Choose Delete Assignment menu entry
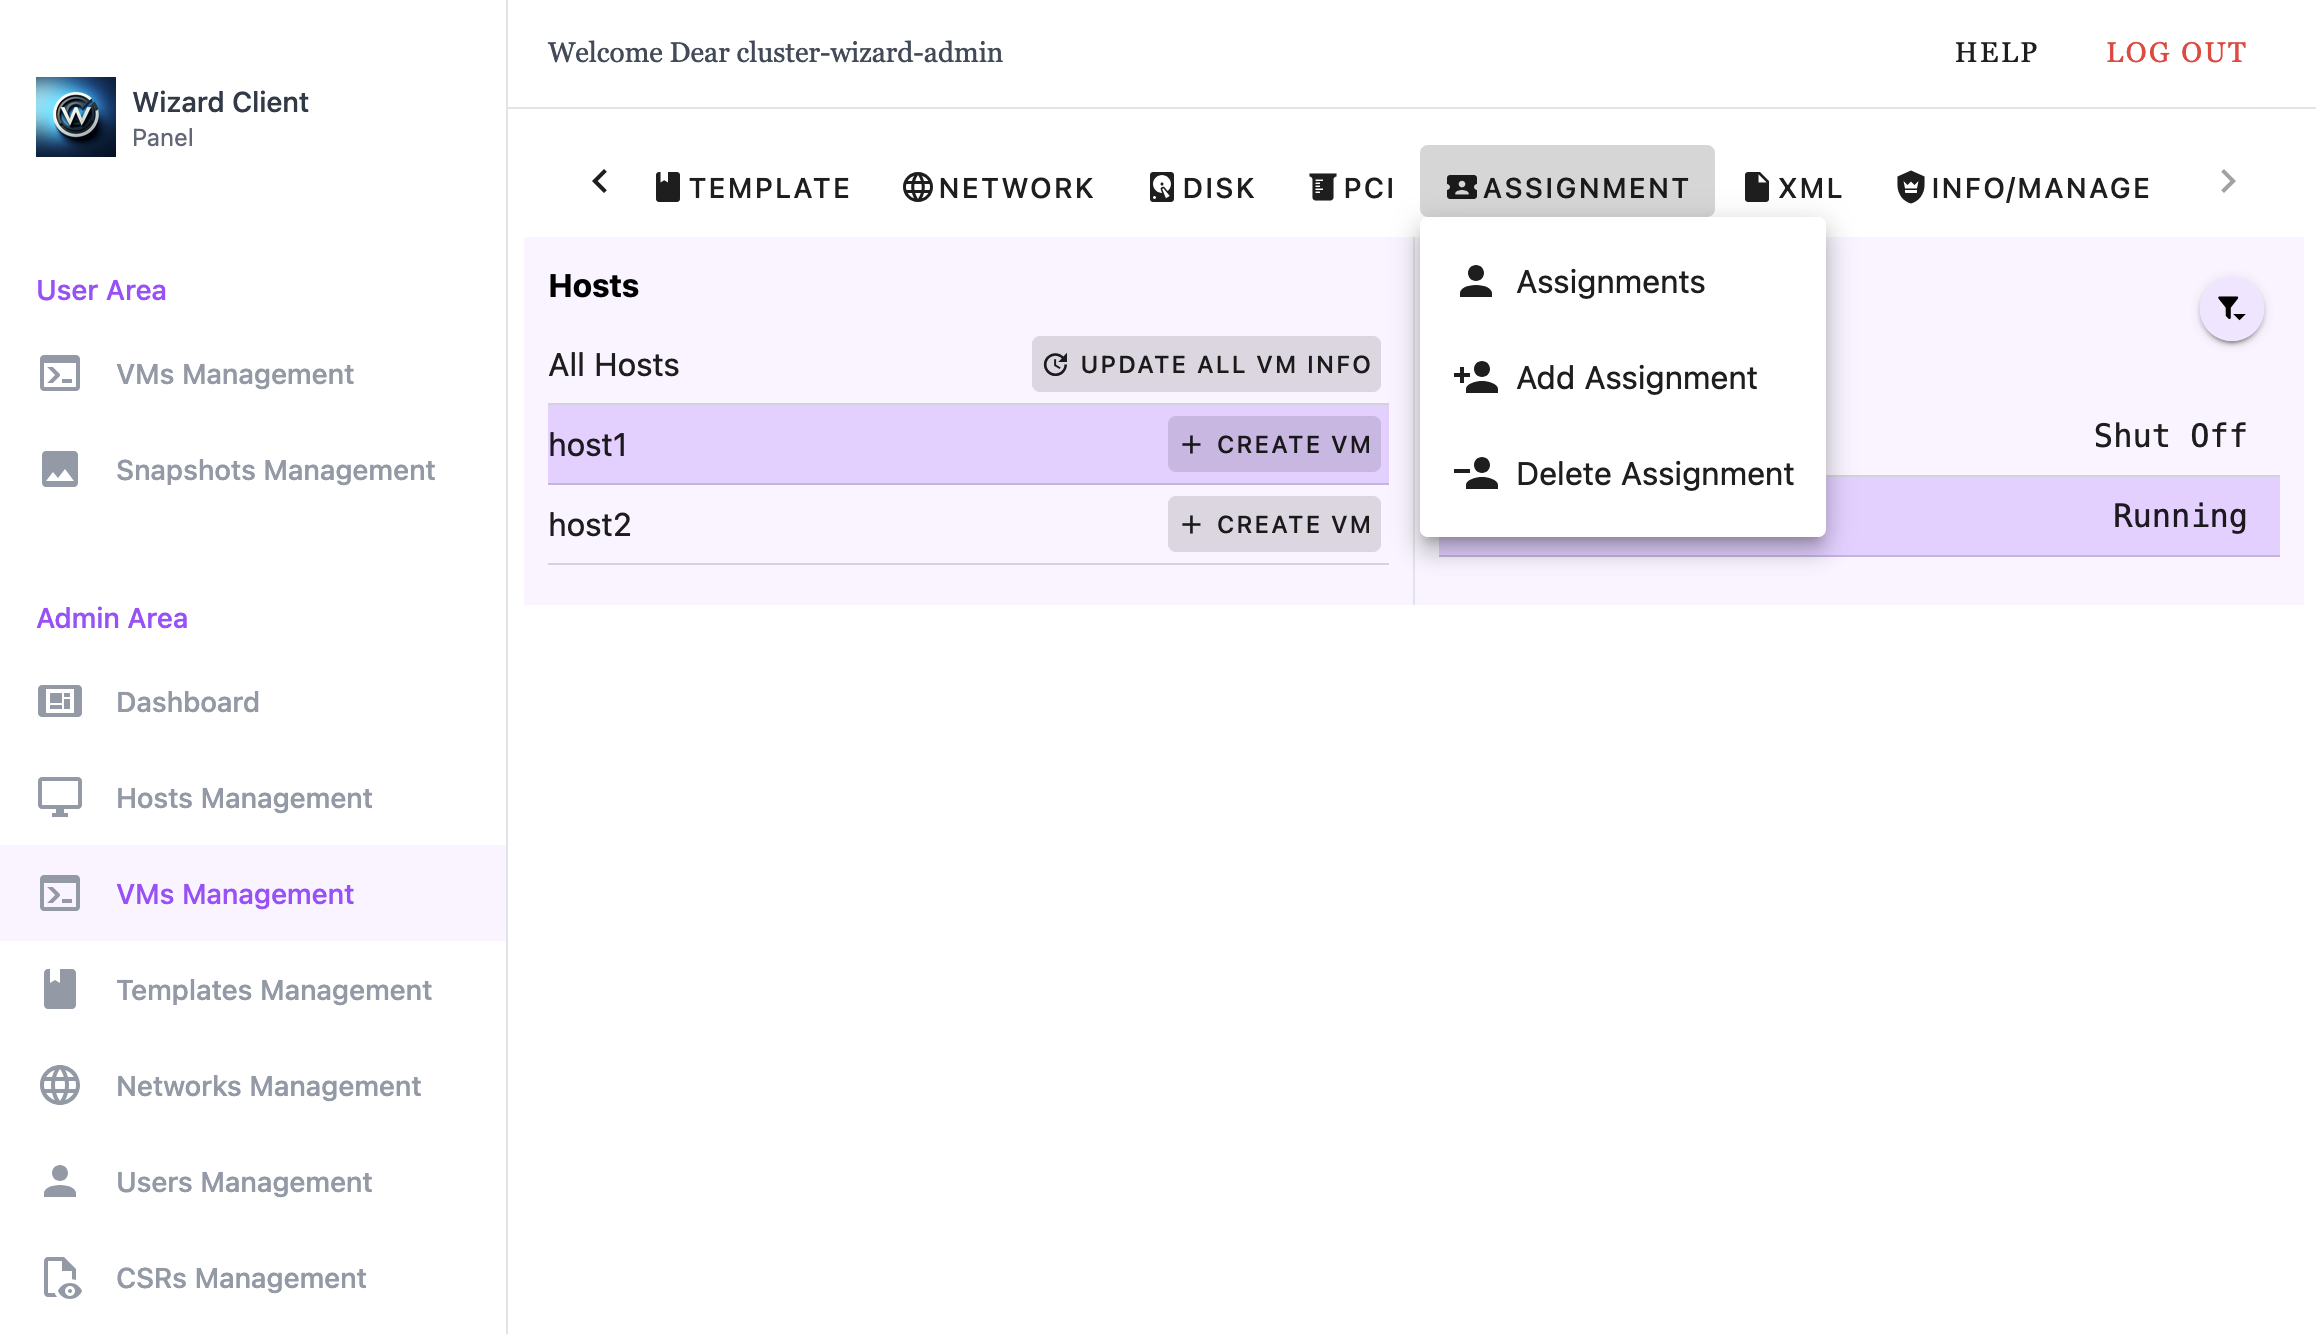Viewport: 2316px width, 1334px height. [1654, 474]
